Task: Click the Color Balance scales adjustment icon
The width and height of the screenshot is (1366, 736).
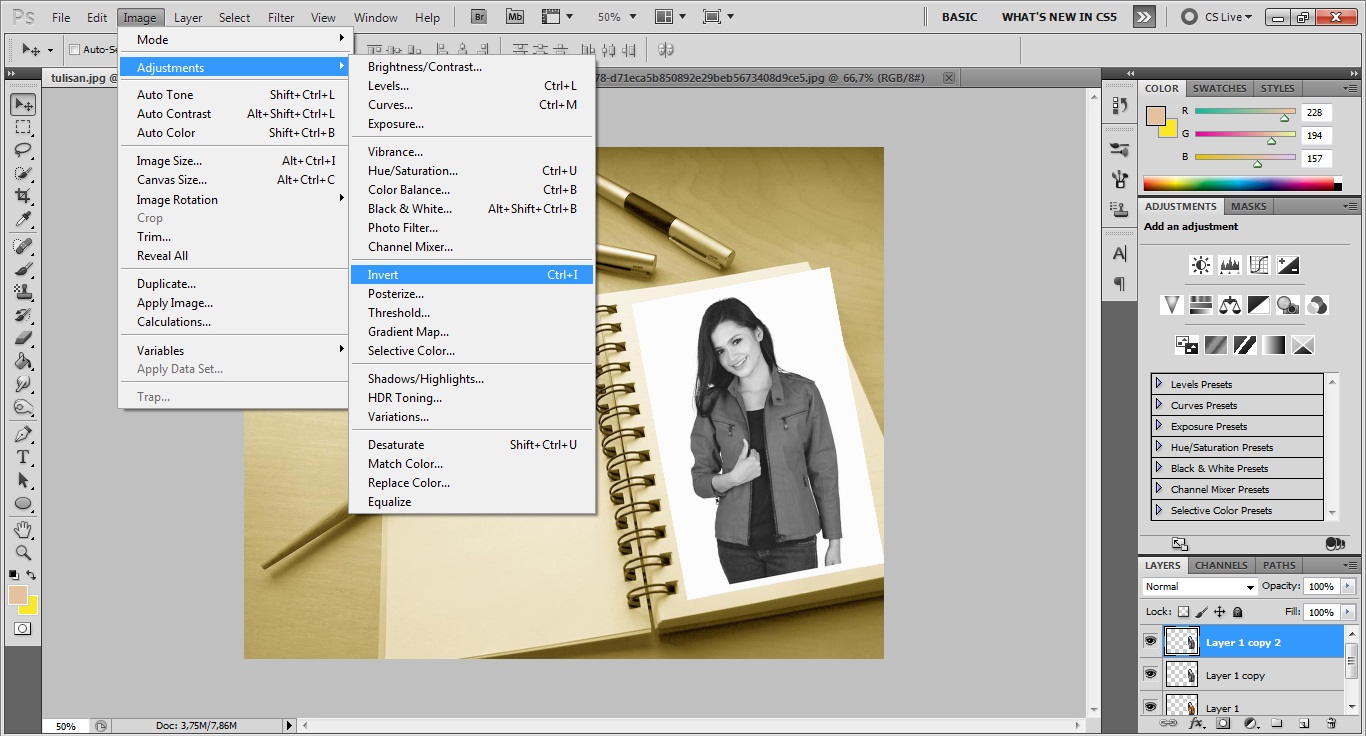Action: point(1230,305)
